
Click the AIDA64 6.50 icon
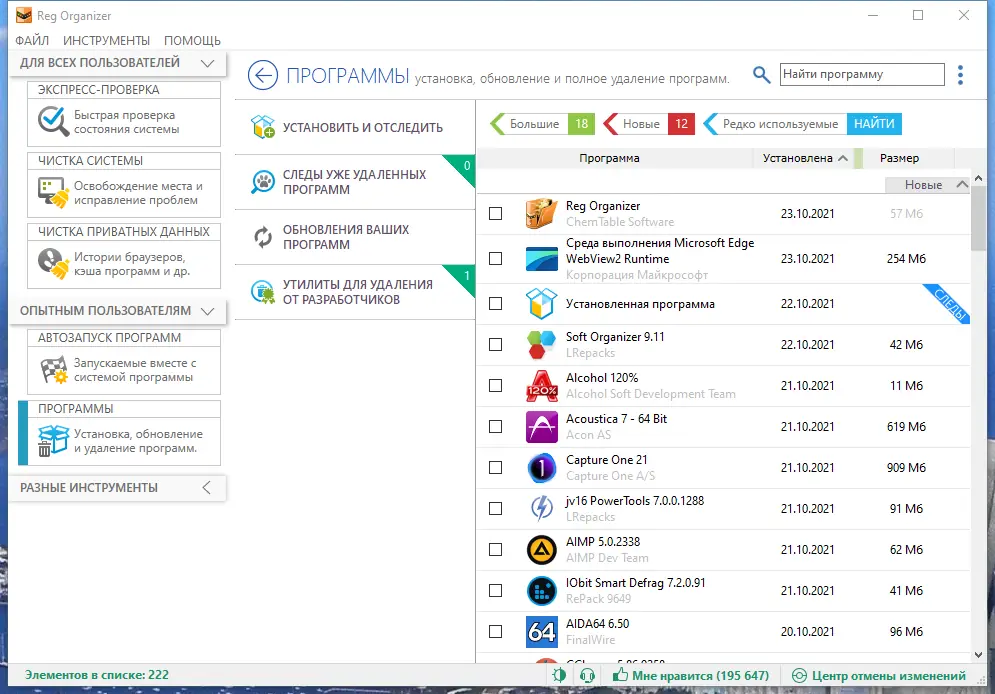(x=541, y=631)
